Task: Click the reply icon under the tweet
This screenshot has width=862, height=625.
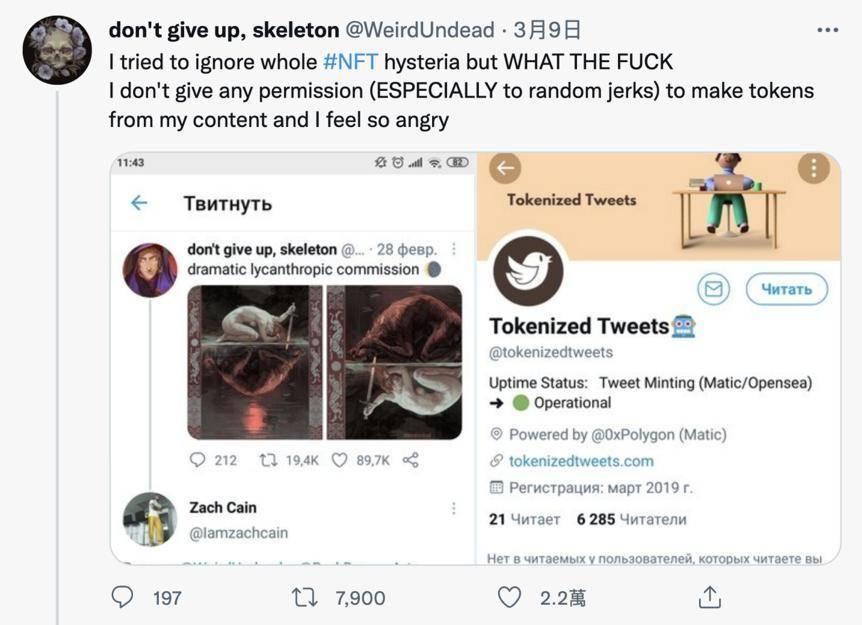Action: click(x=122, y=597)
